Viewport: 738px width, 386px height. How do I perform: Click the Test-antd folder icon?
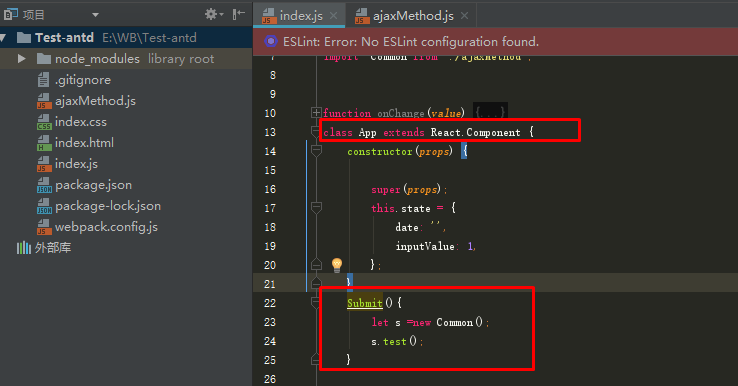point(24,38)
